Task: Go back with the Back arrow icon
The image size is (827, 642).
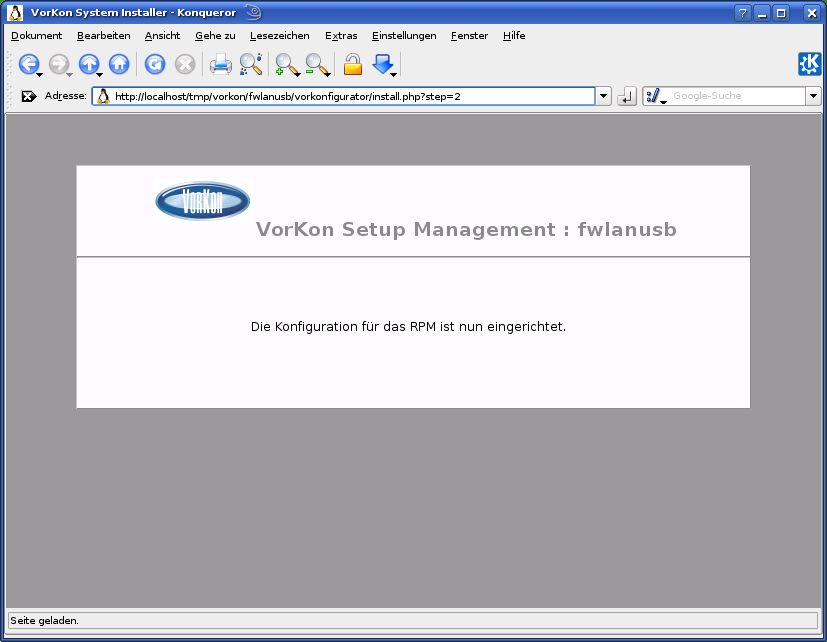Action: [28, 64]
